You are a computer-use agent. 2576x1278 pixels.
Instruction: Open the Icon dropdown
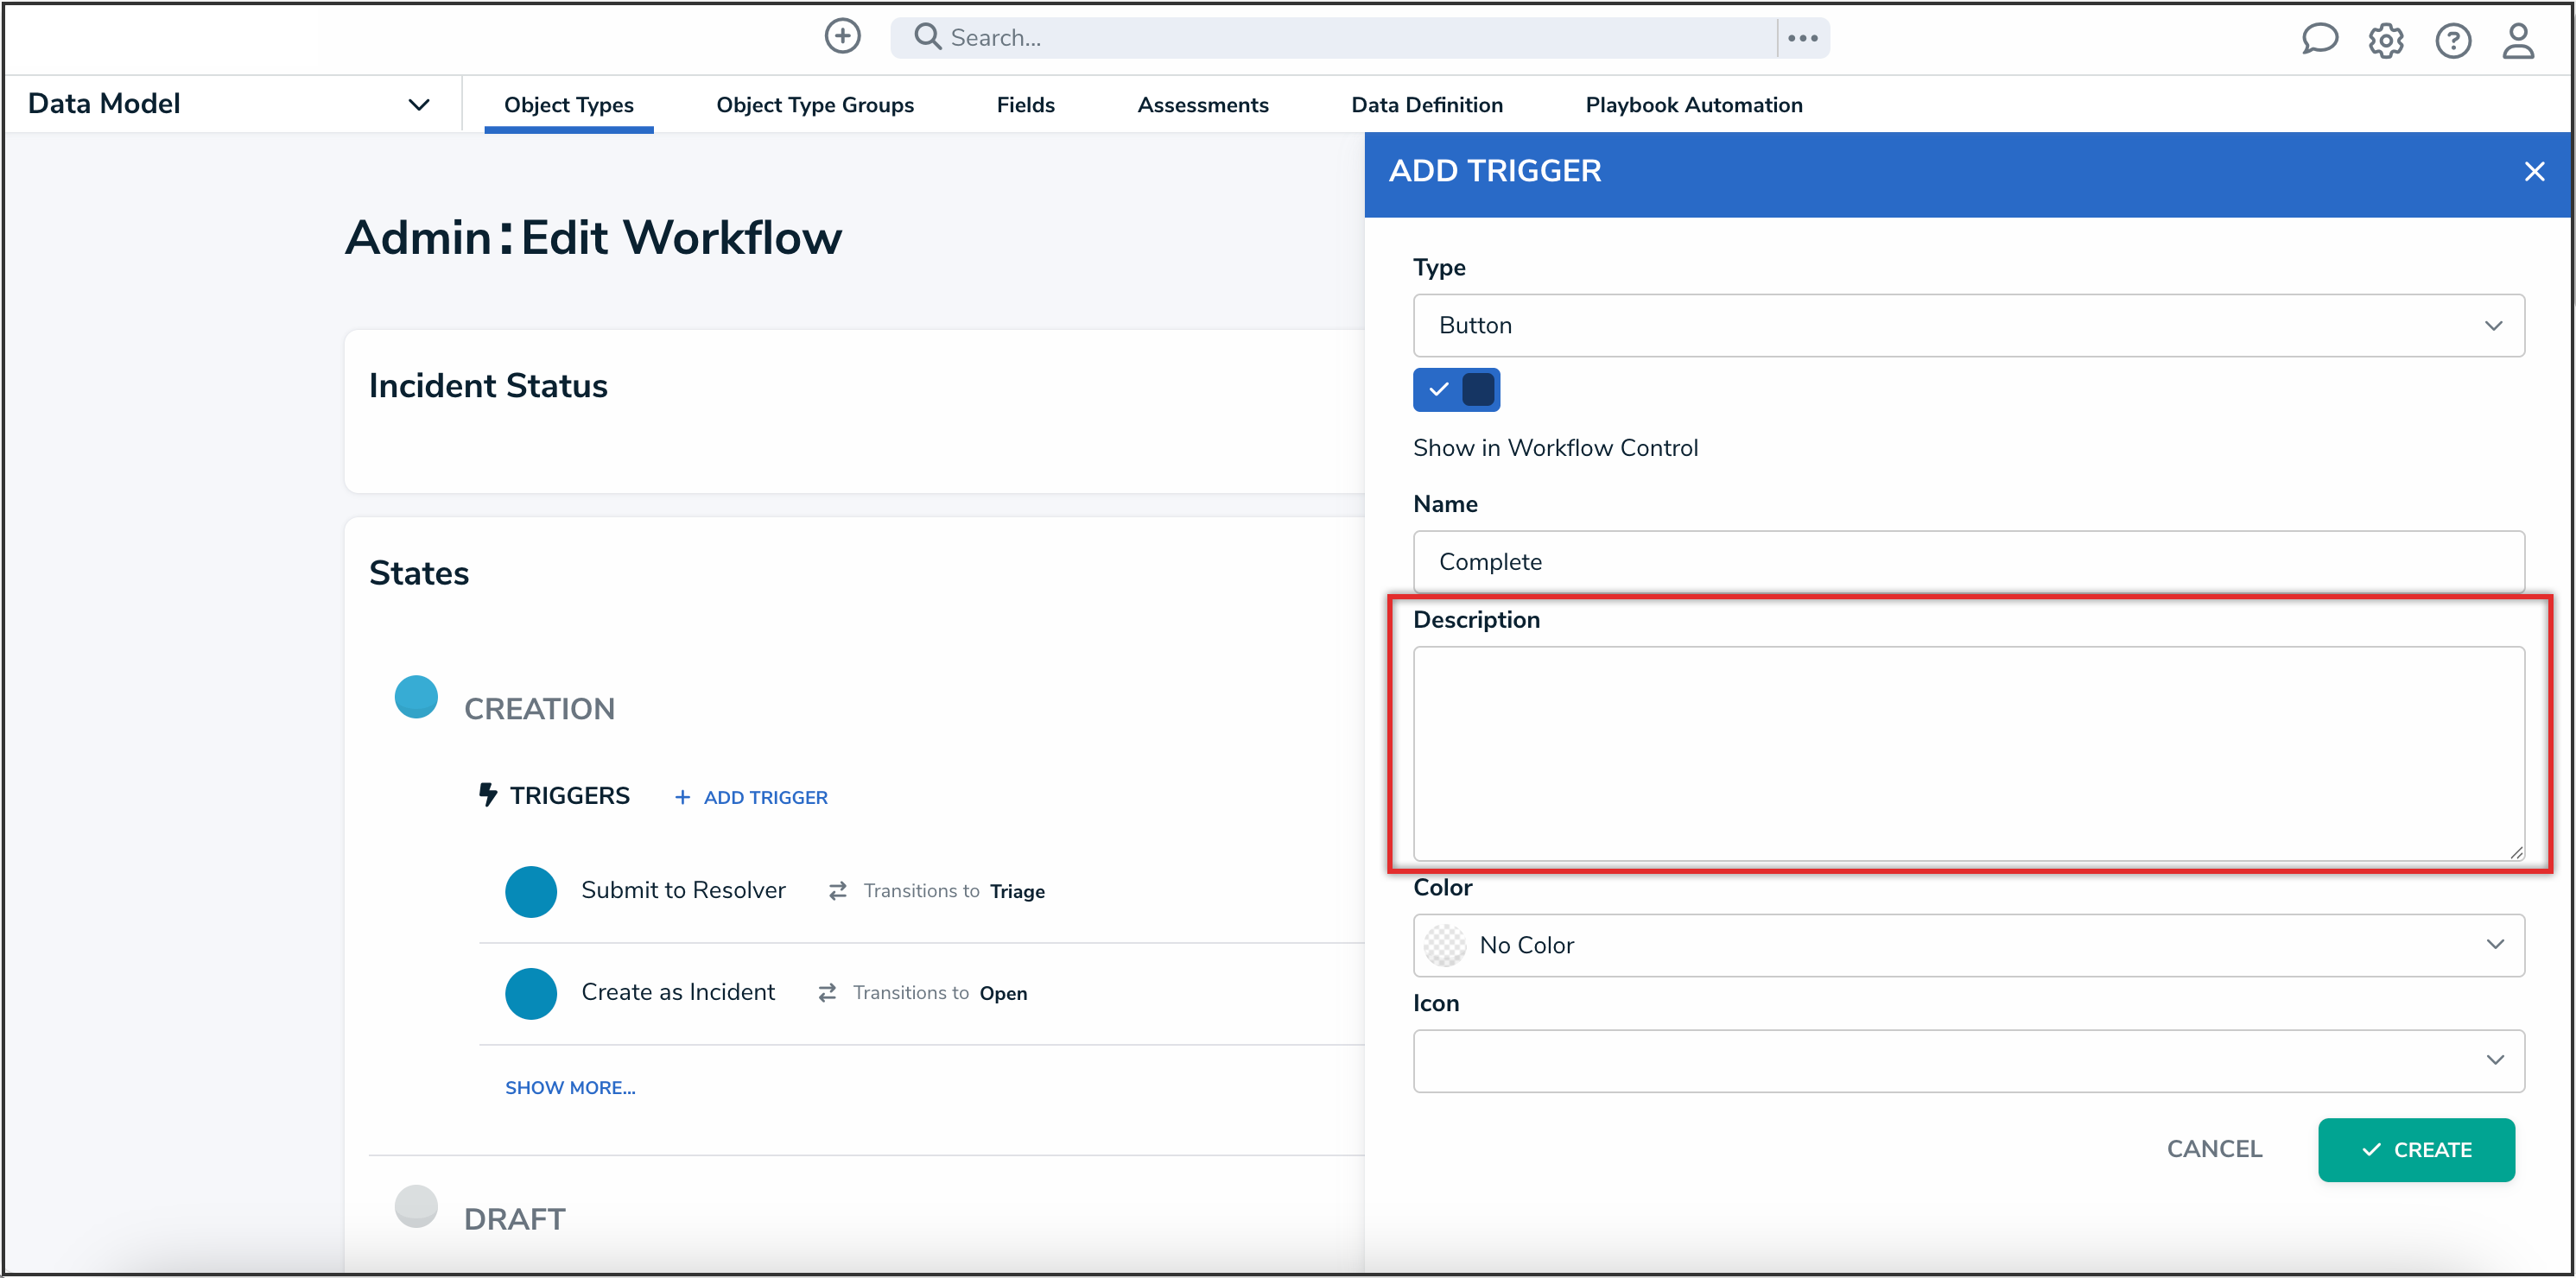[x=1967, y=1060]
